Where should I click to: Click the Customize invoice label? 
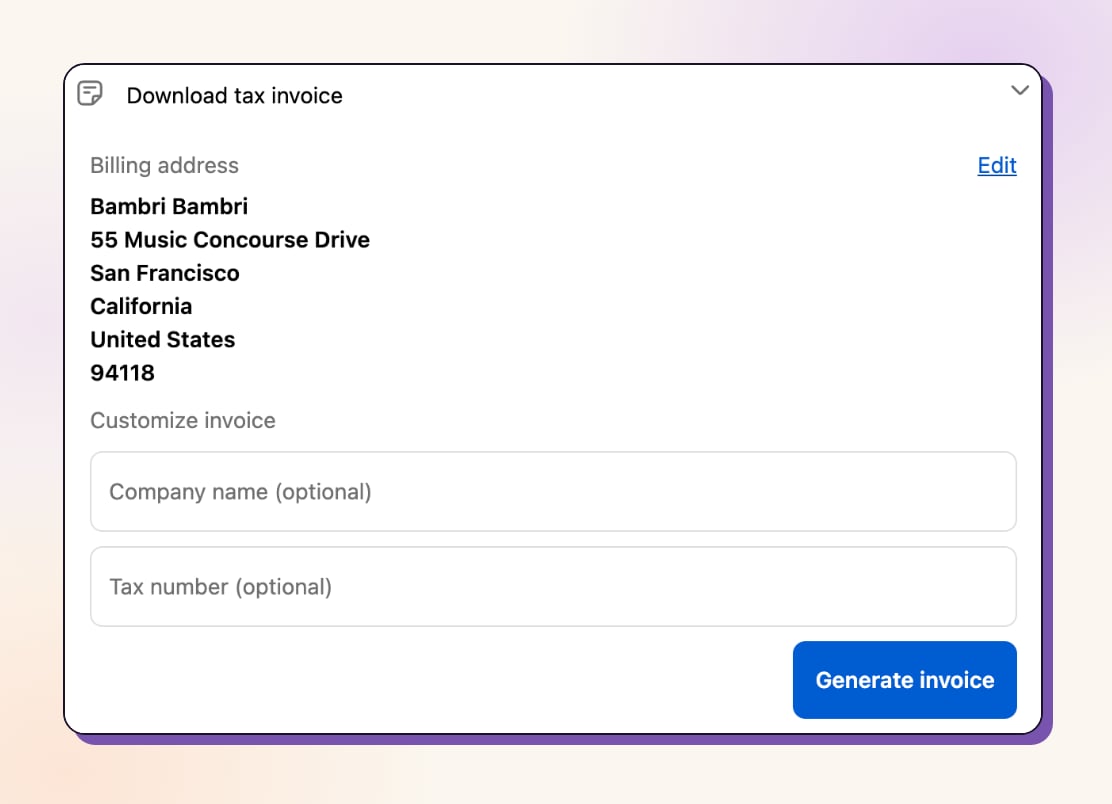183,420
